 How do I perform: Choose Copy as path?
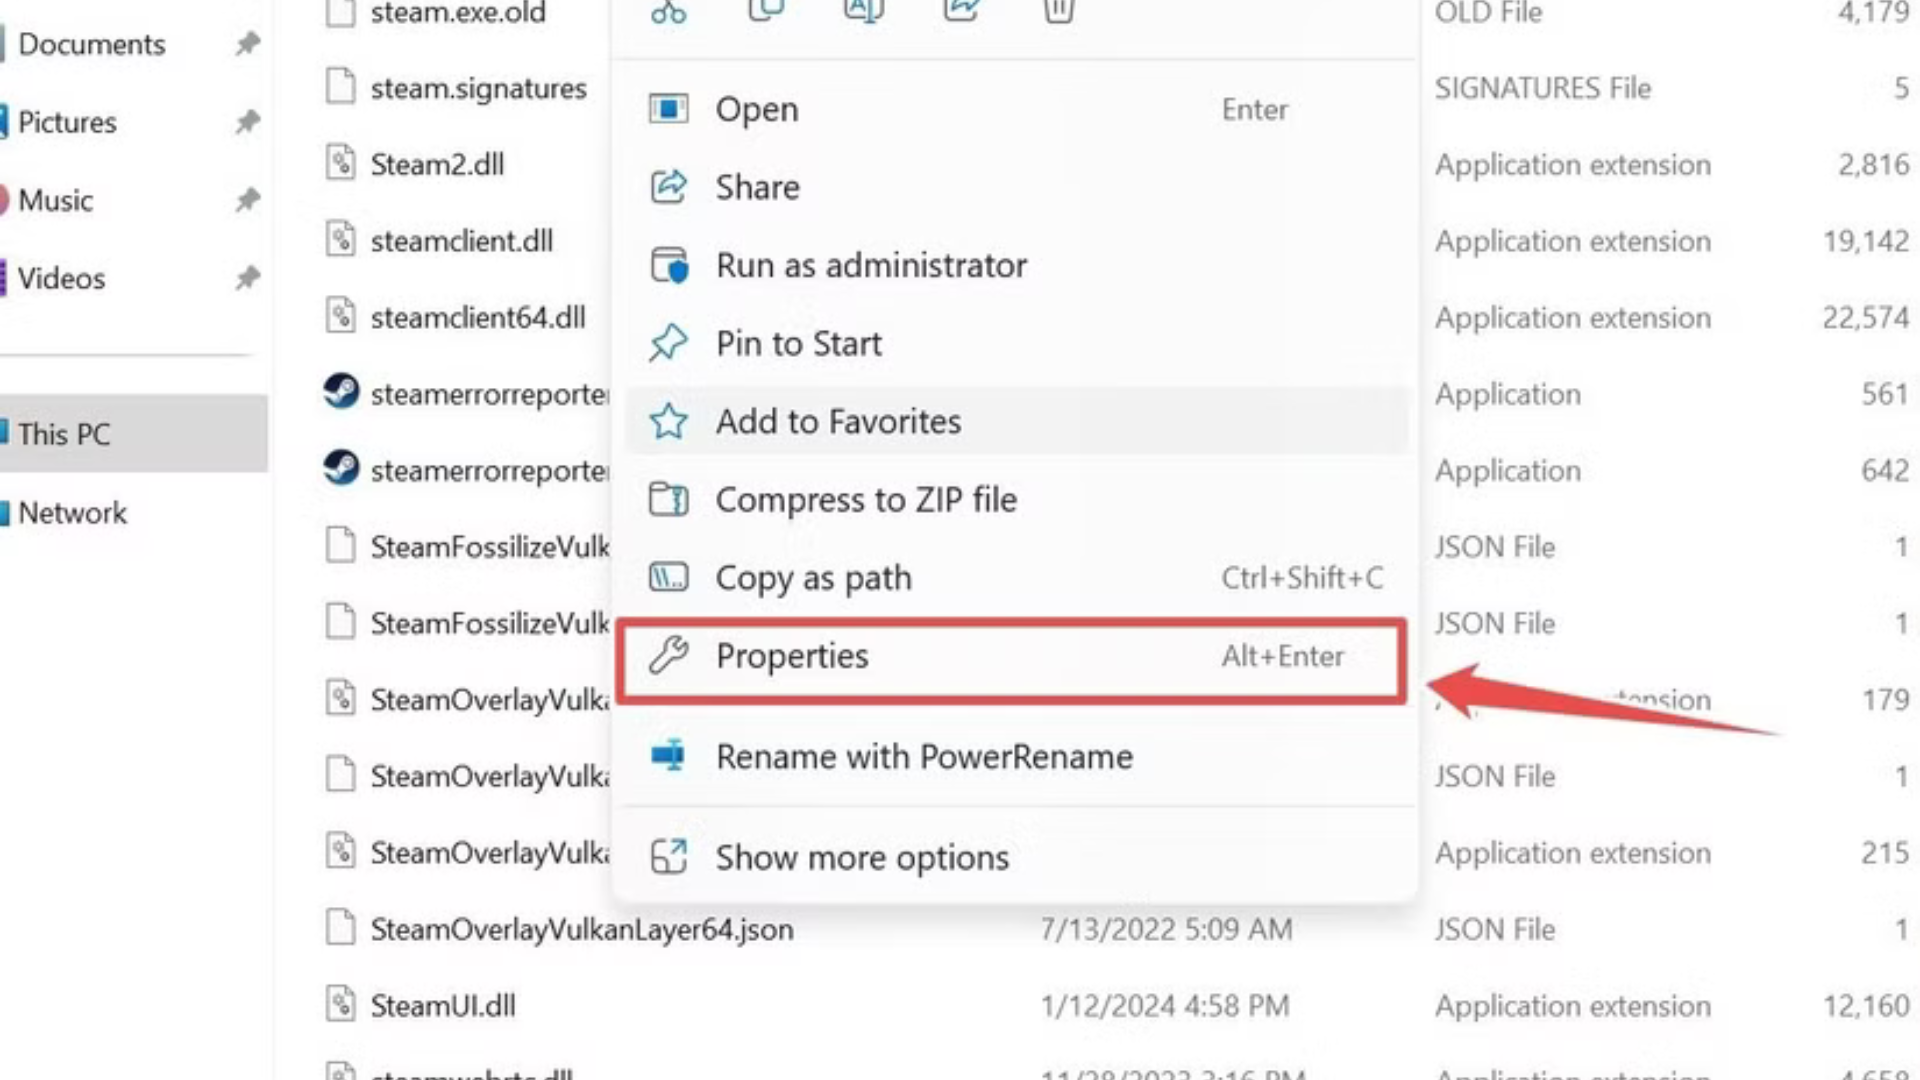click(x=813, y=577)
